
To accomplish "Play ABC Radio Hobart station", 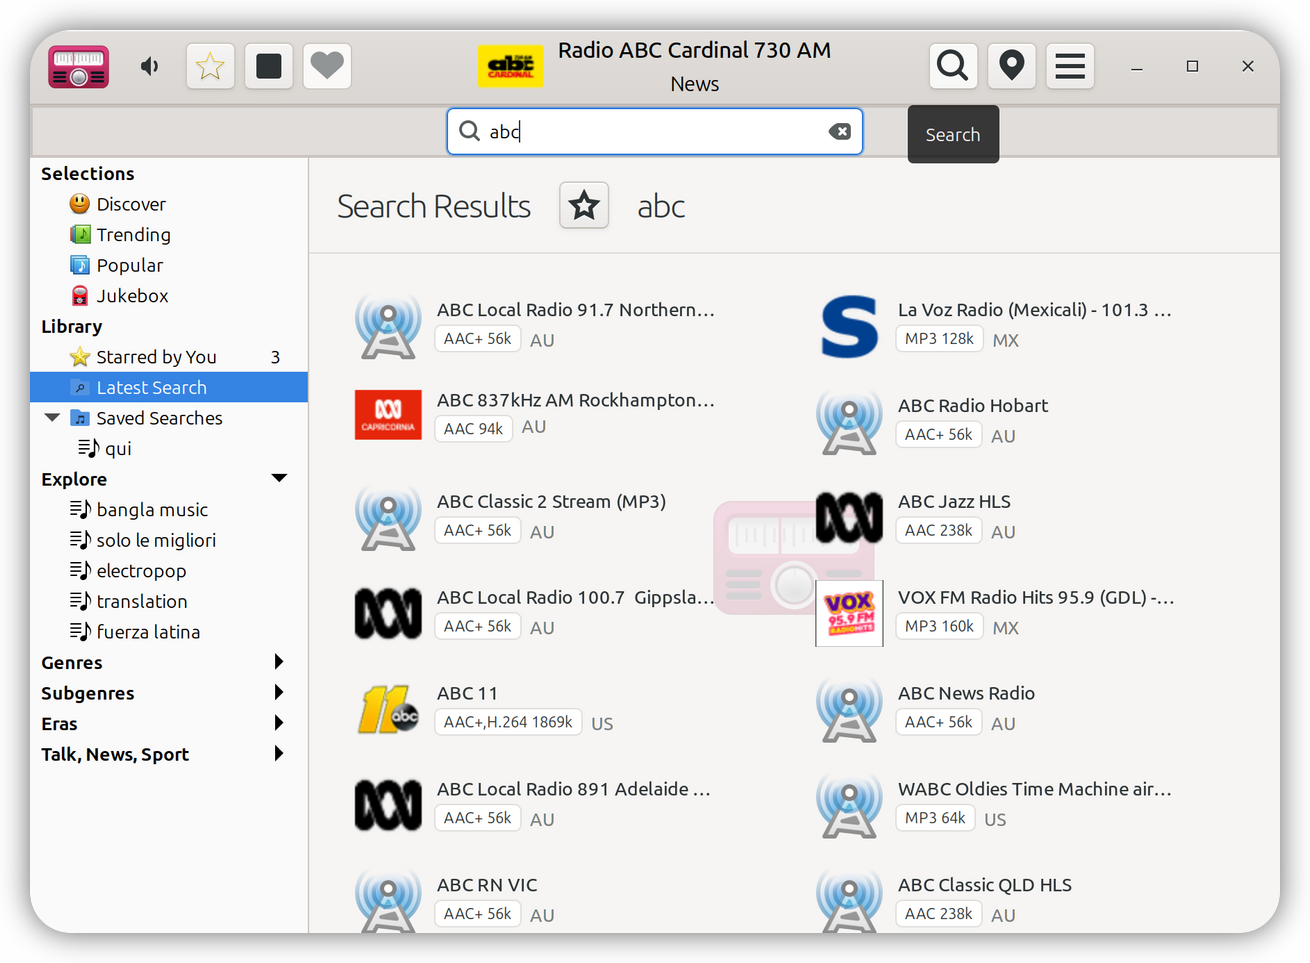I will (x=973, y=406).
